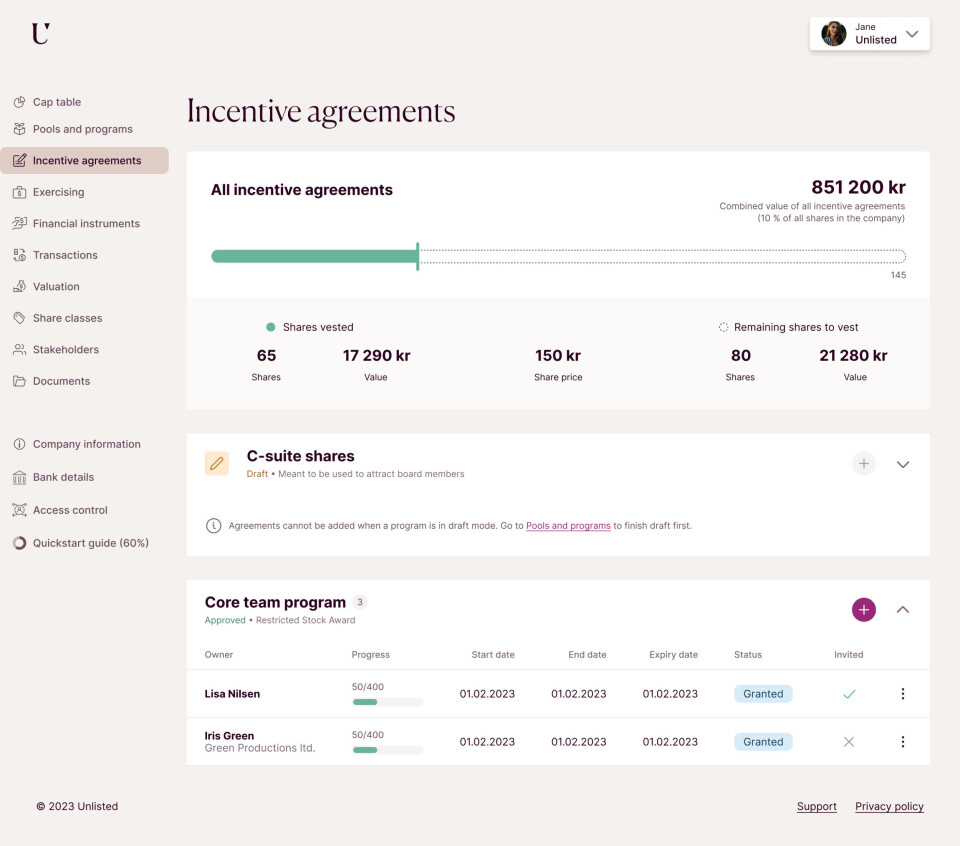Image resolution: width=960 pixels, height=846 pixels.
Task: Open the Privacy policy footer link
Action: (x=889, y=807)
